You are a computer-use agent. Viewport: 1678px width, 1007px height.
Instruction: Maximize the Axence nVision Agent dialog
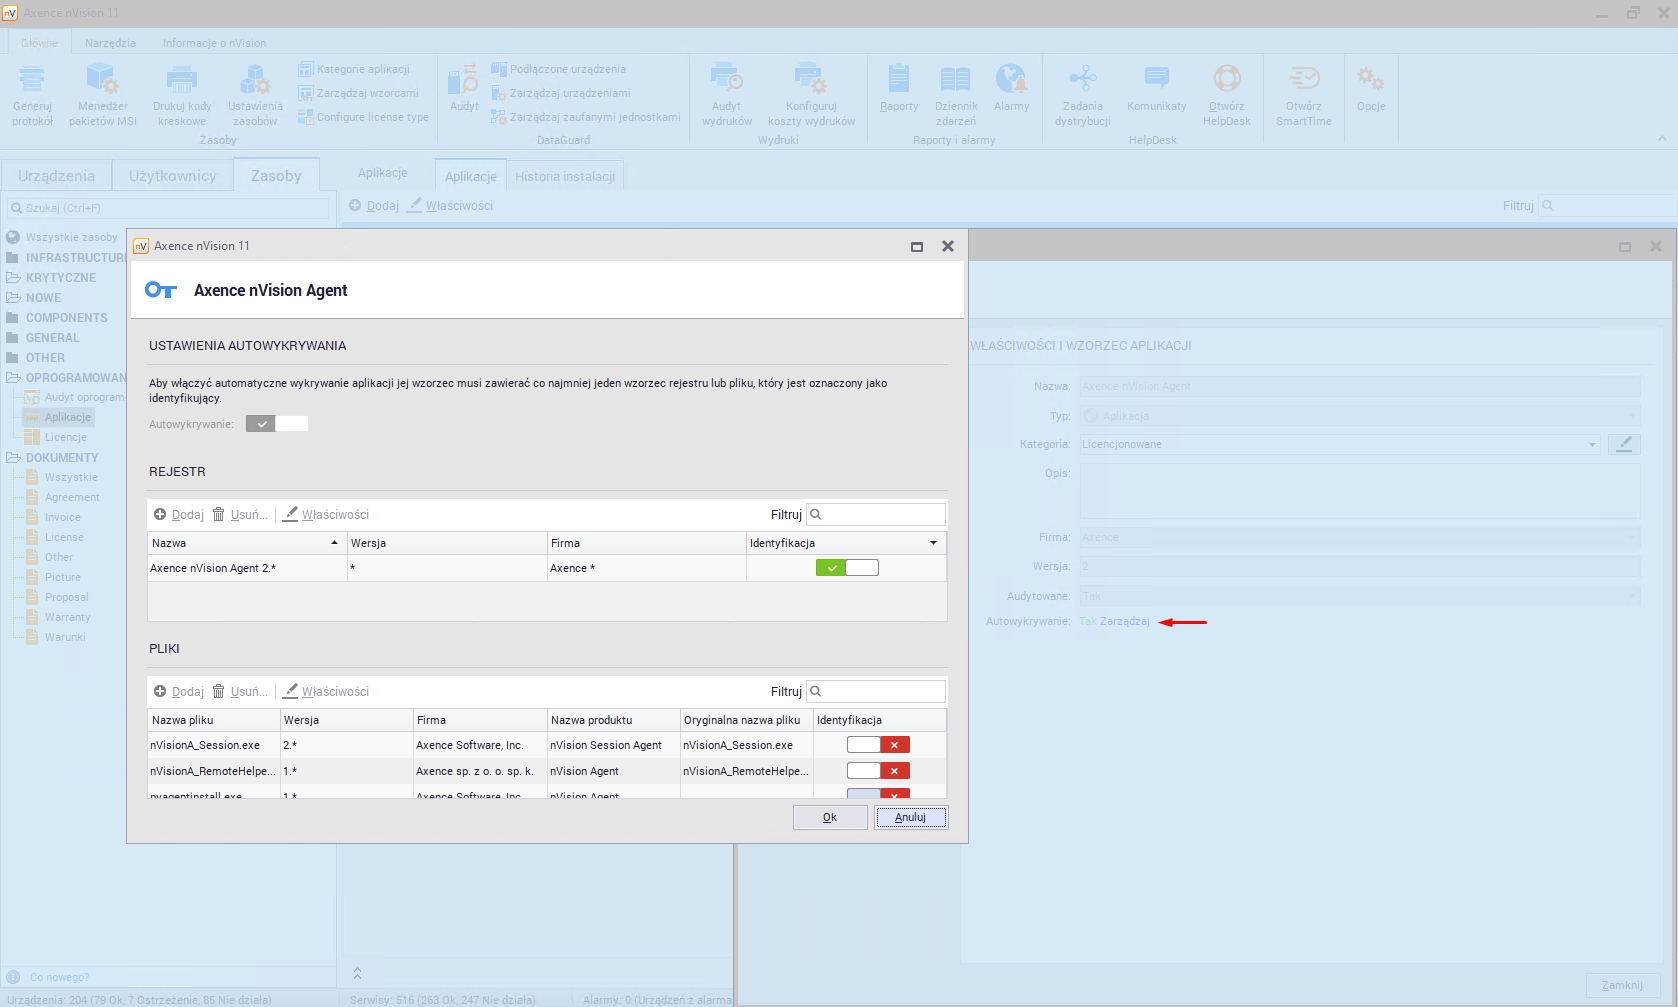click(916, 246)
